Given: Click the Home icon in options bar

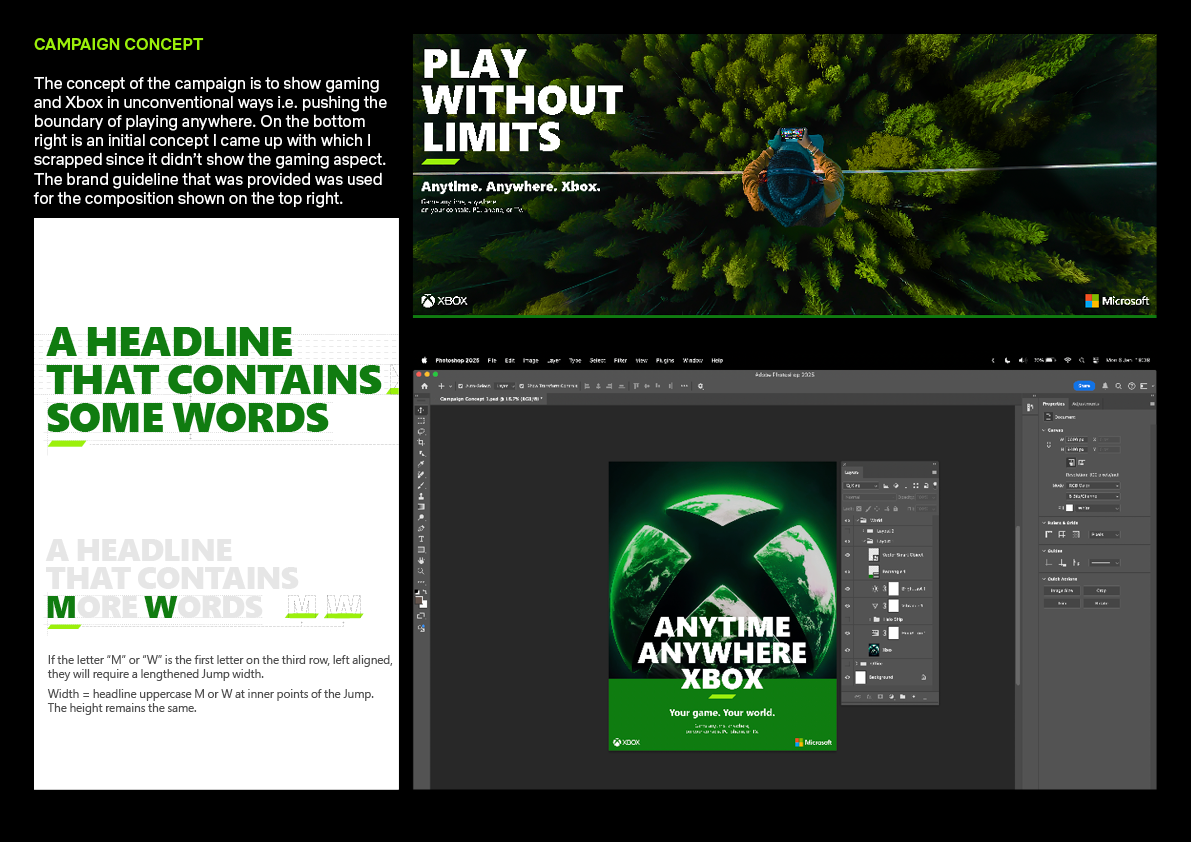Looking at the screenshot, I should coord(425,386).
